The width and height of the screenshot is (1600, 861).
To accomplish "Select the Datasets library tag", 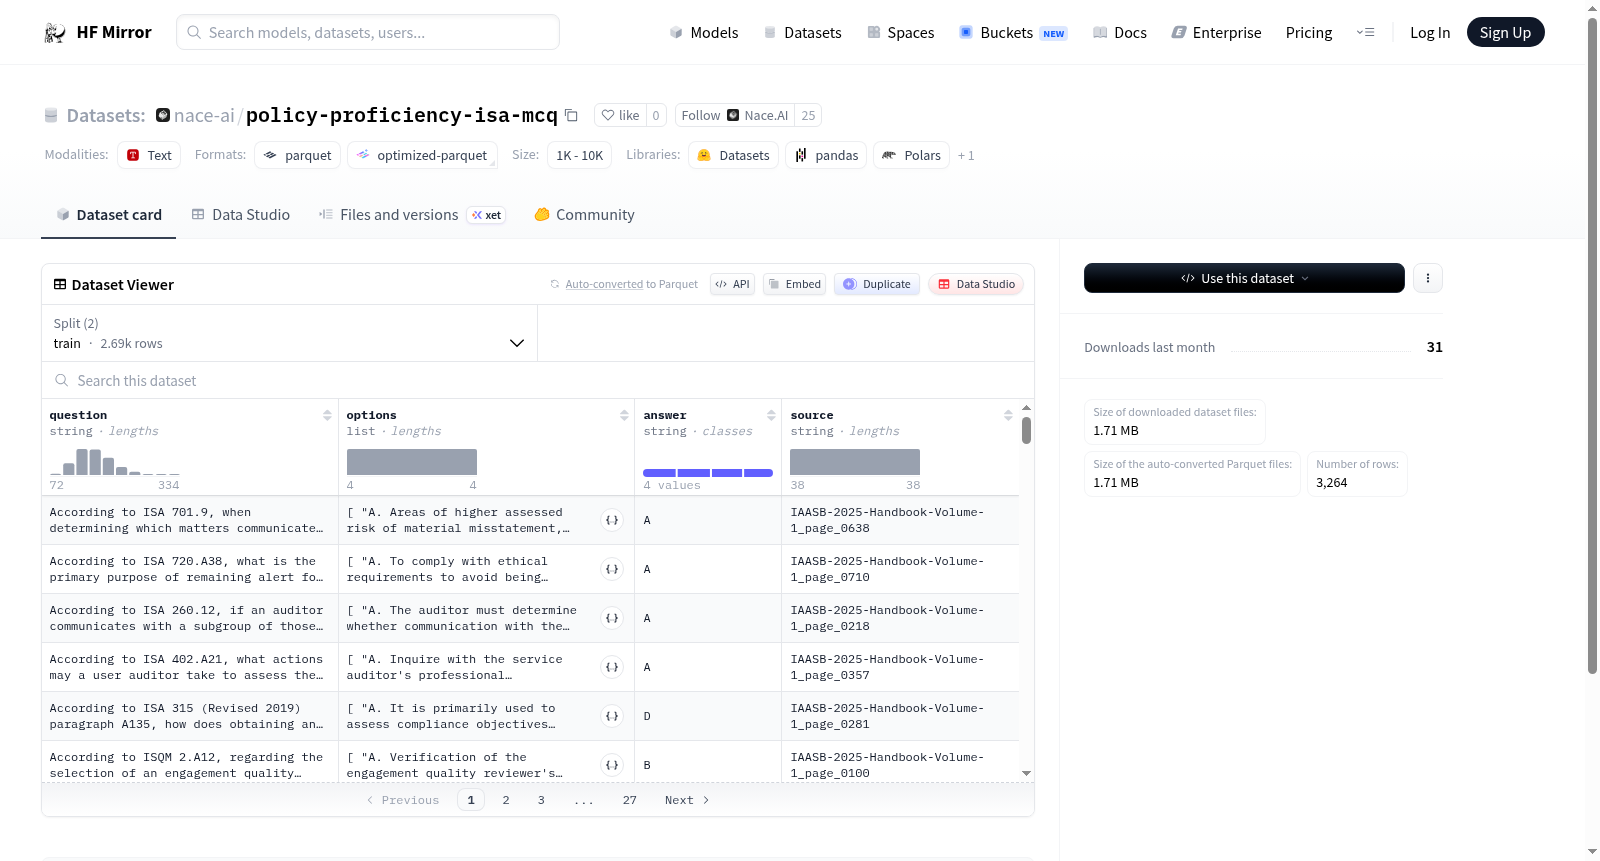I will (733, 155).
